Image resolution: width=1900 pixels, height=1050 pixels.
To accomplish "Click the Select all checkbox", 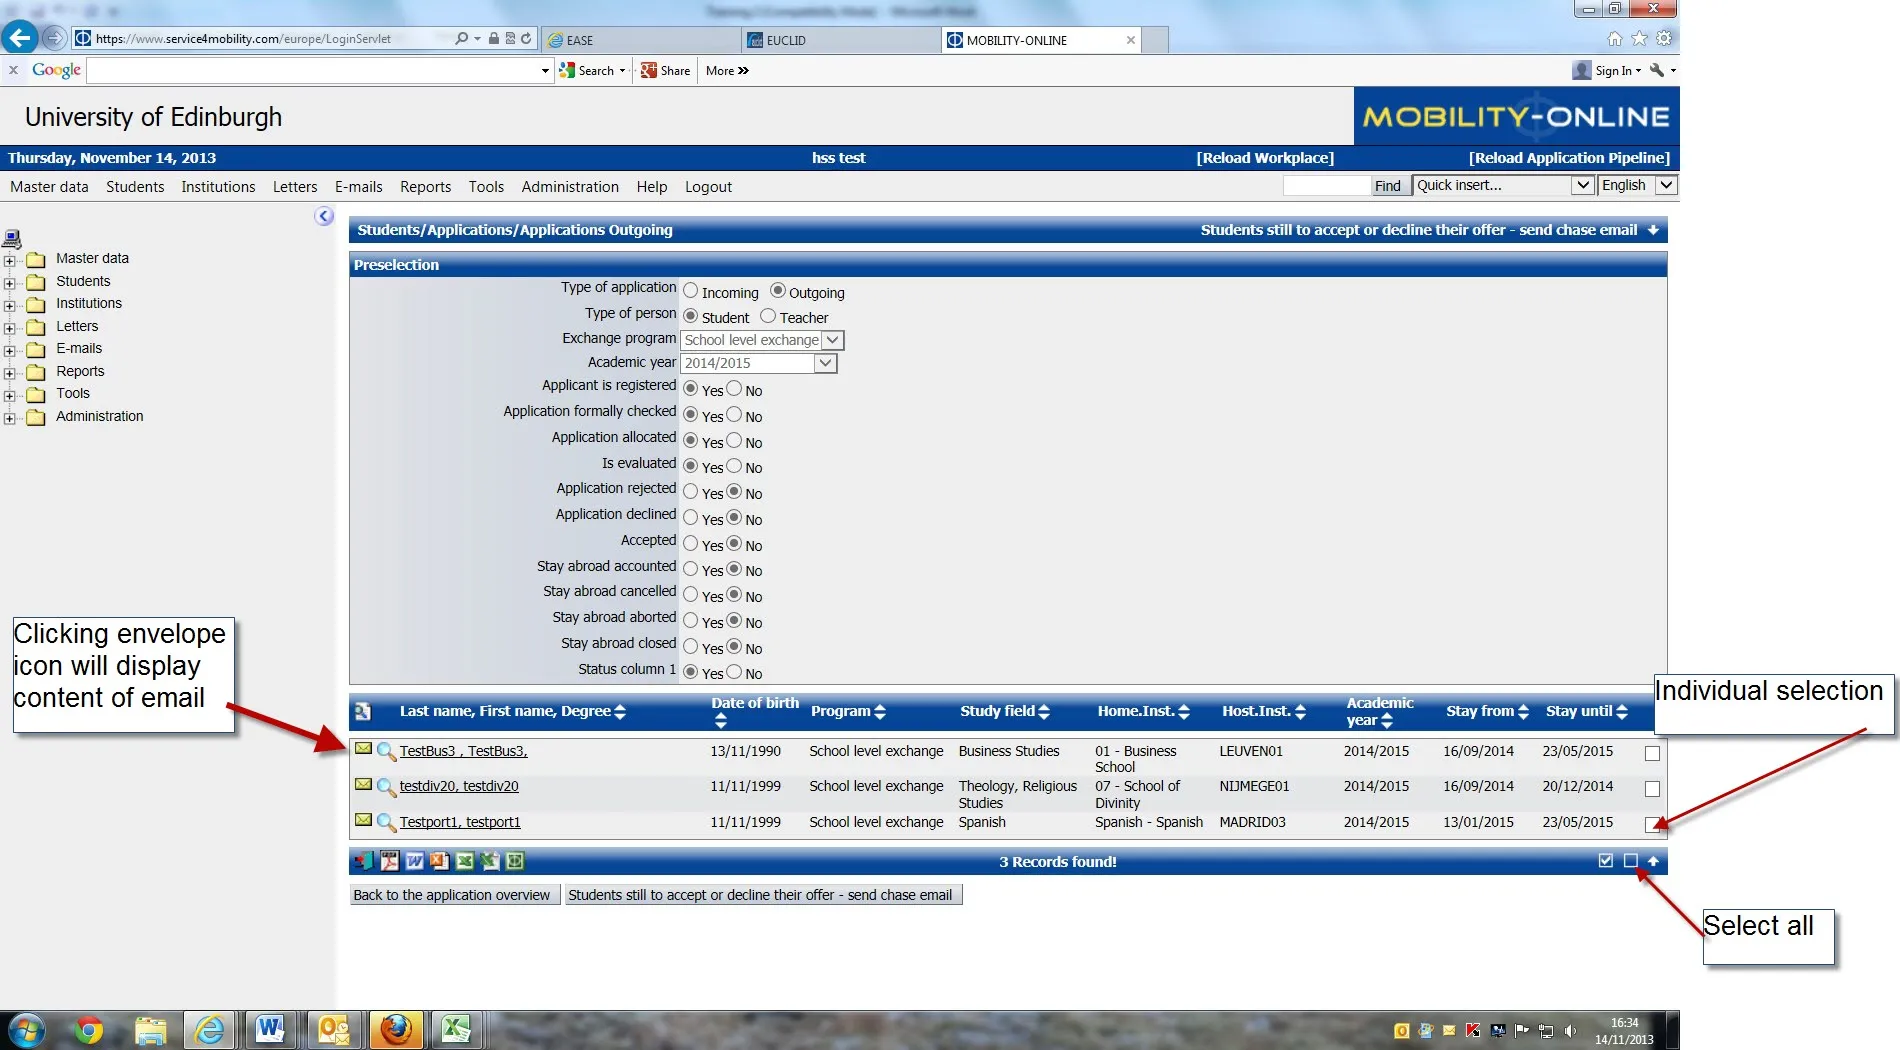I will point(1606,861).
